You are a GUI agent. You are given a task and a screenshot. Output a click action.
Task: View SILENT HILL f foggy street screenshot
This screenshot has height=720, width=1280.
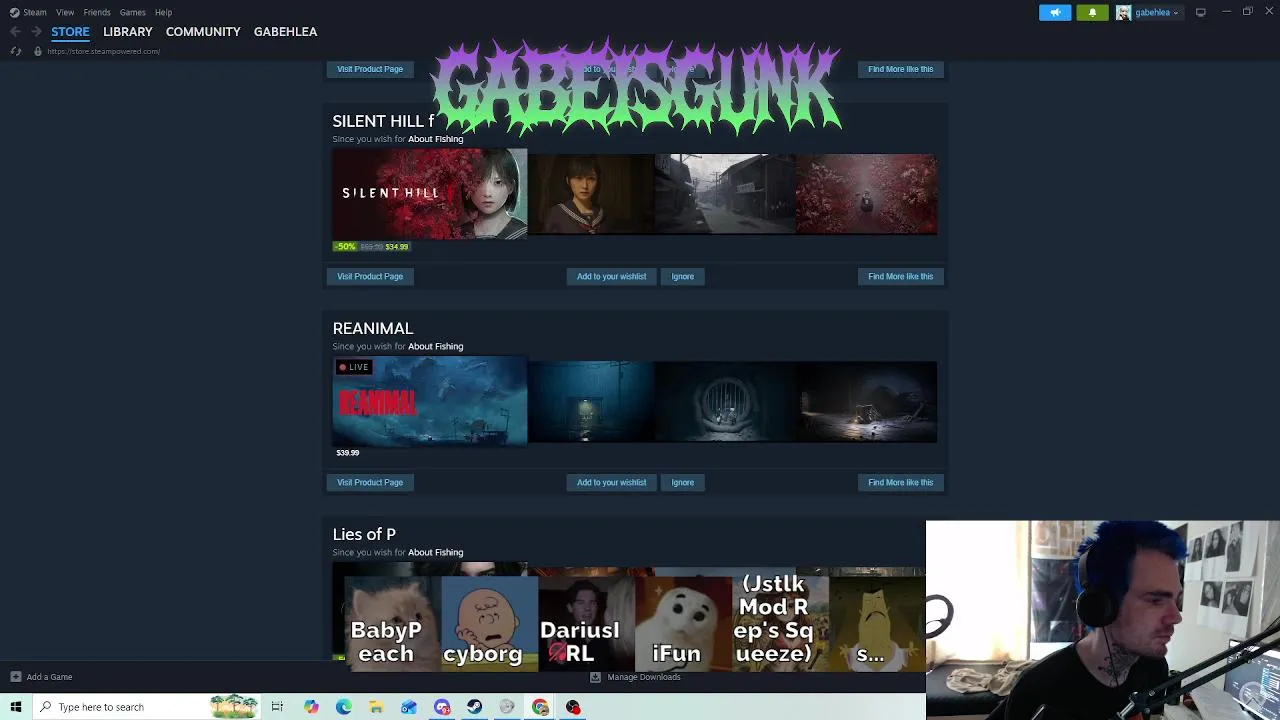coord(726,194)
